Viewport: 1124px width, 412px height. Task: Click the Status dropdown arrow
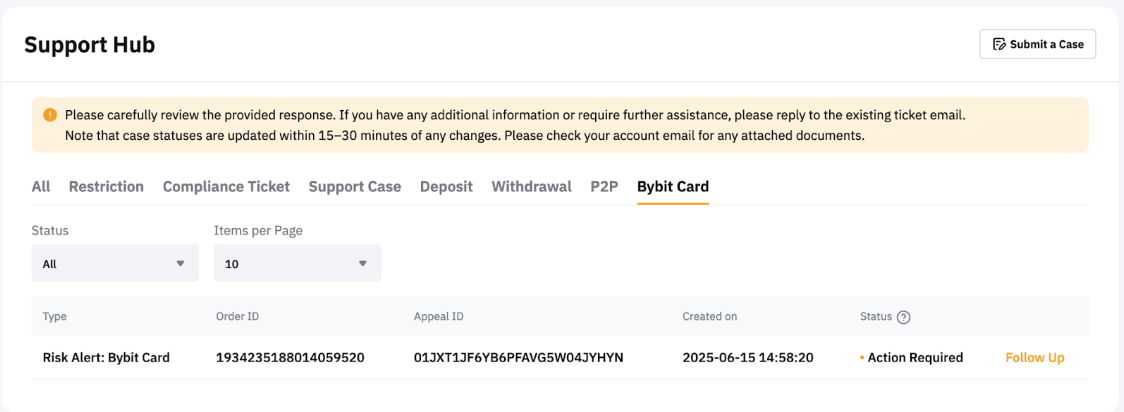coord(181,263)
